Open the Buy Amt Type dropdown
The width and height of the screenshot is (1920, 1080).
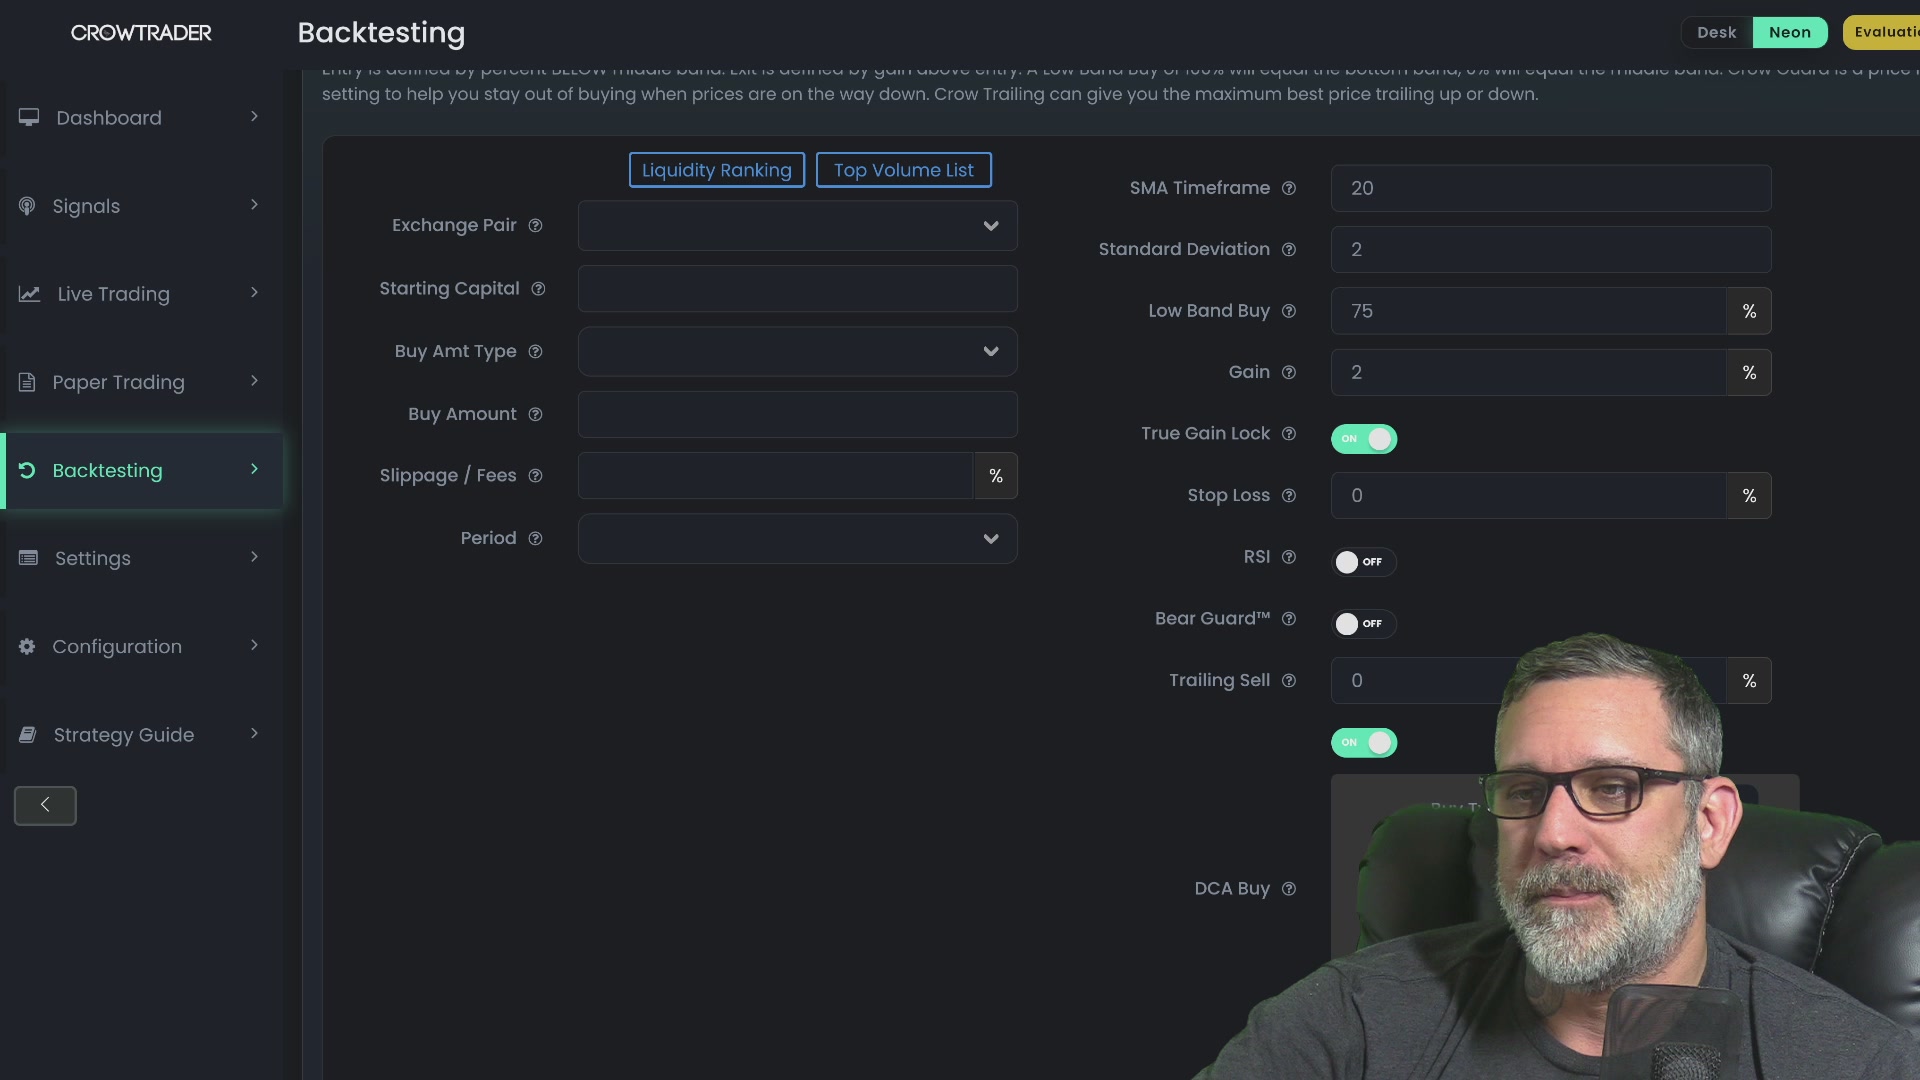click(798, 352)
